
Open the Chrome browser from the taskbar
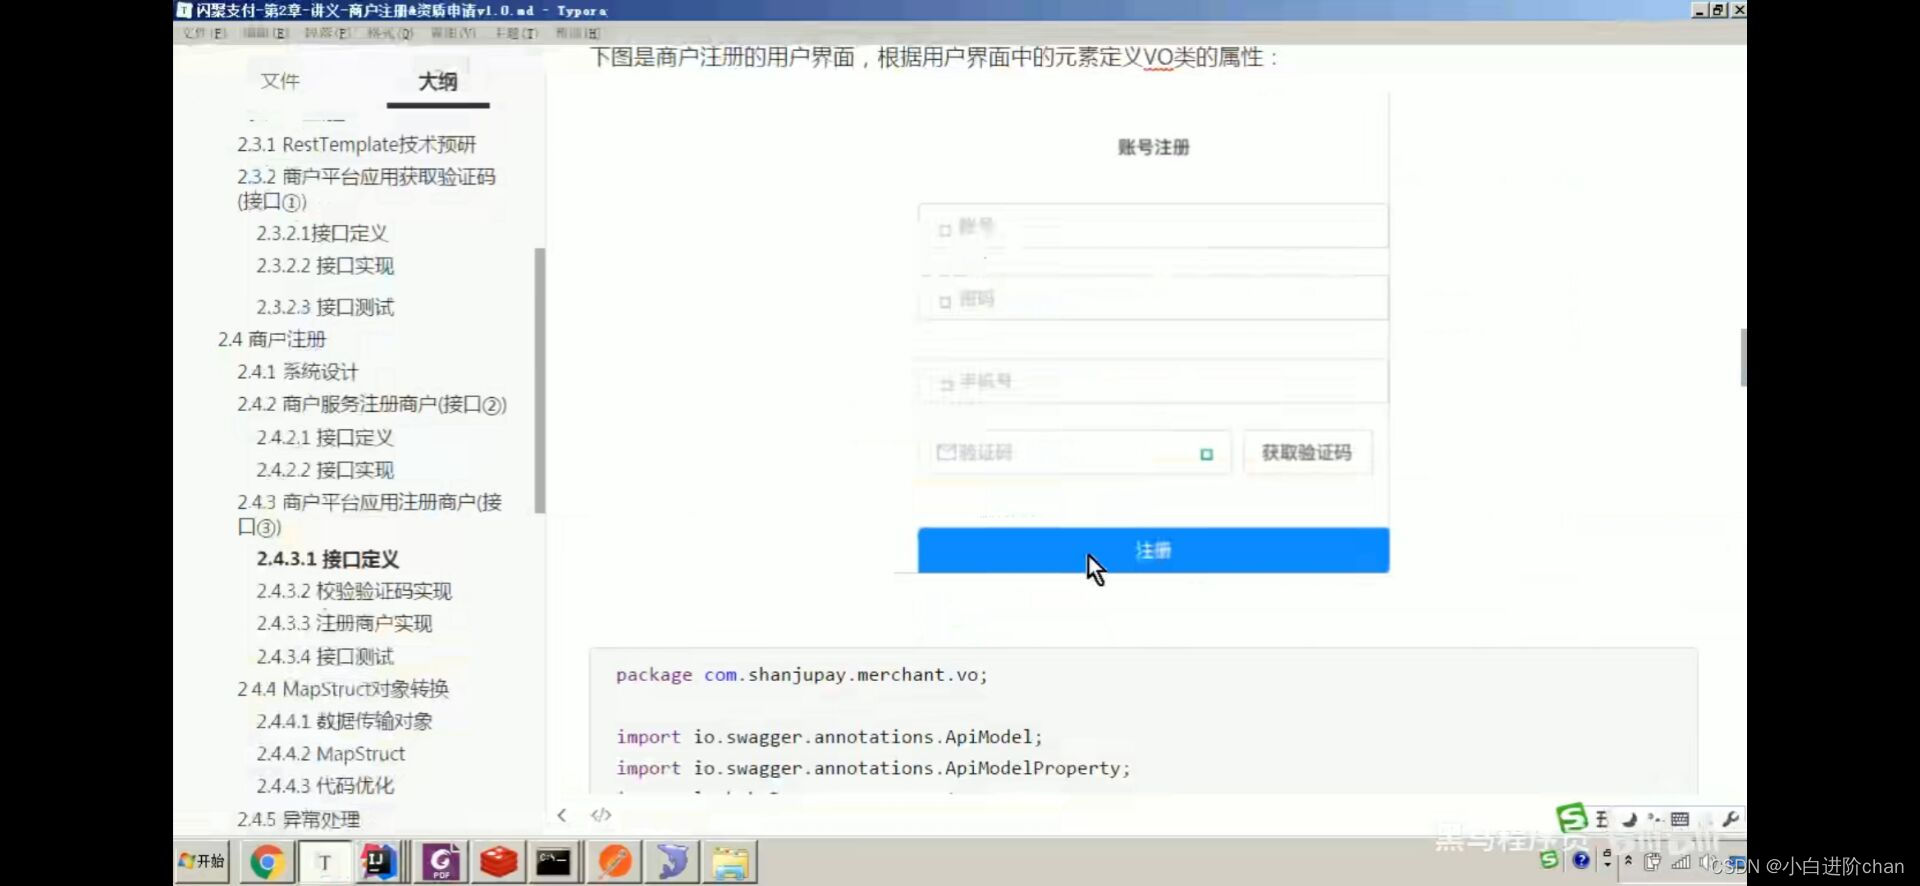pyautogui.click(x=267, y=862)
